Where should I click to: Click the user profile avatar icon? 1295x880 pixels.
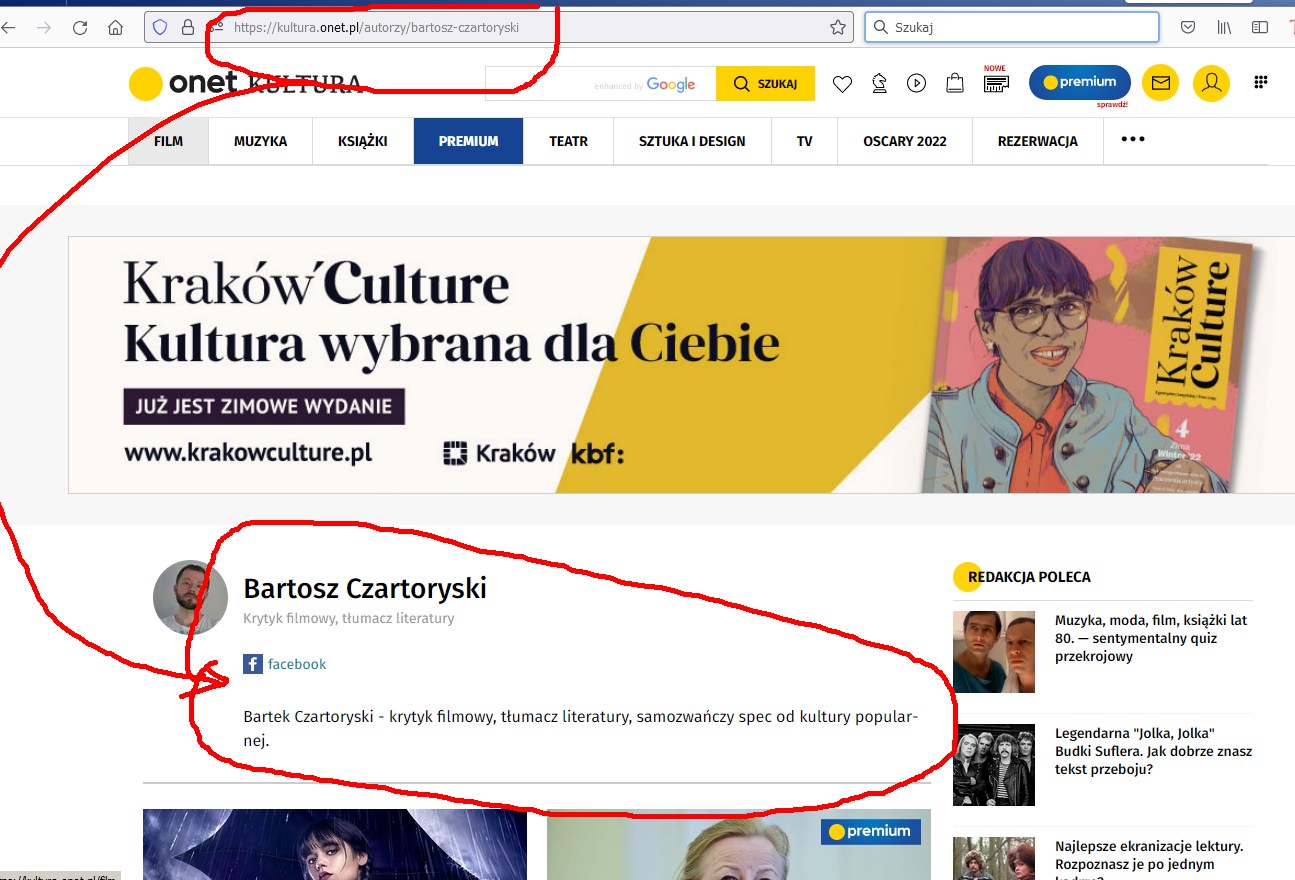coord(1211,83)
